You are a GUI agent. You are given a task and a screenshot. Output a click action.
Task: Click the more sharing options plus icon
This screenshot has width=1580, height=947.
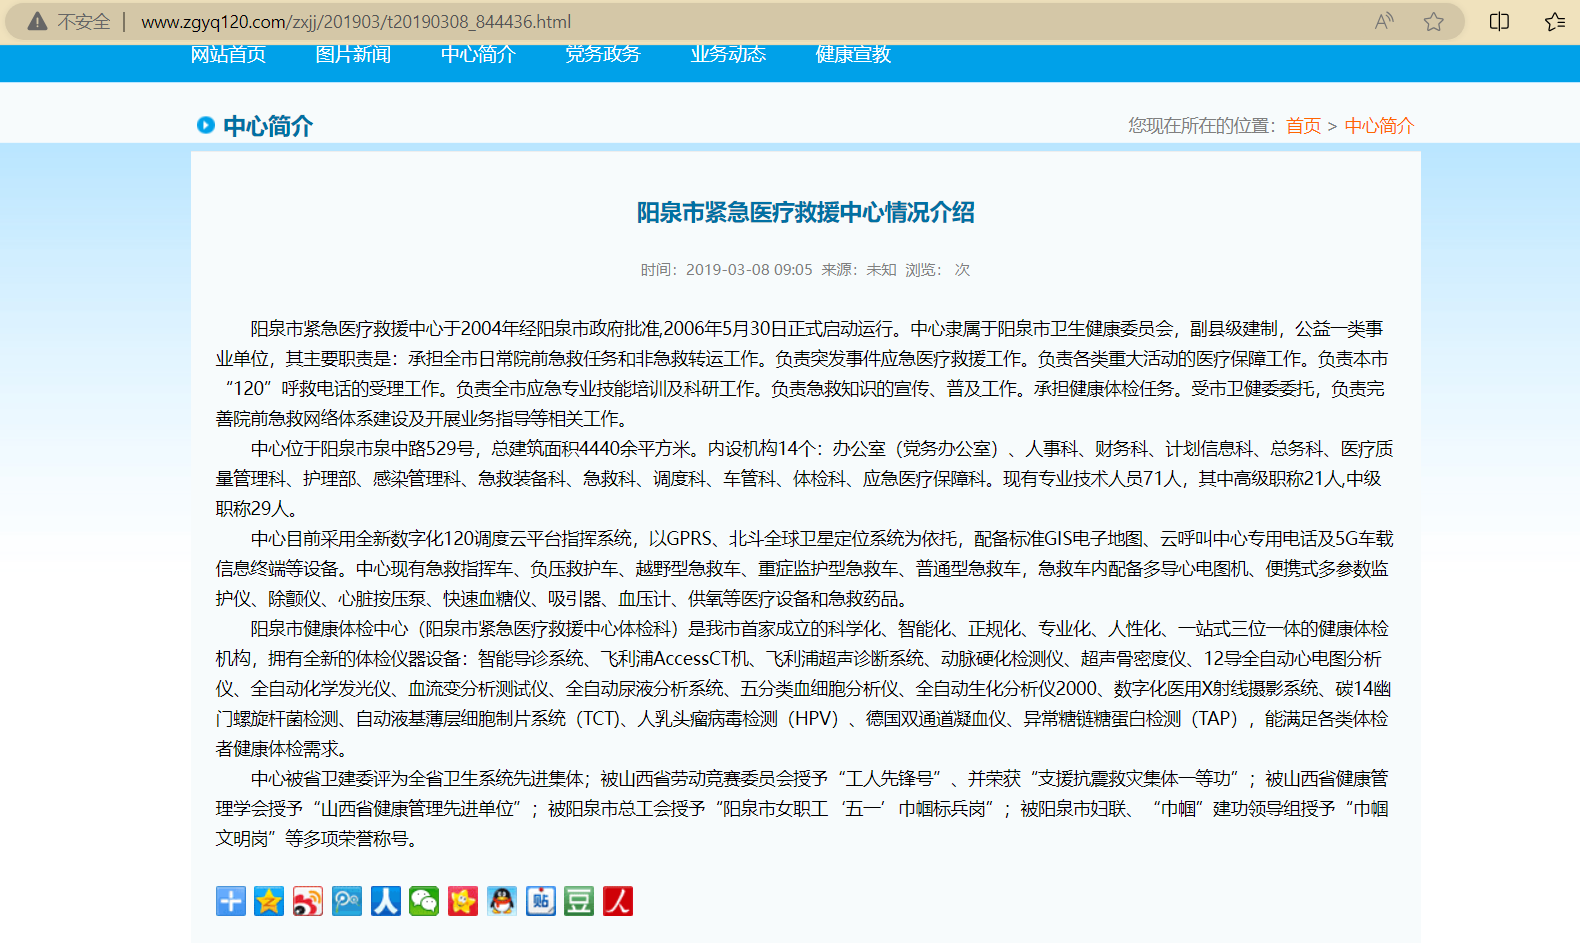point(230,901)
